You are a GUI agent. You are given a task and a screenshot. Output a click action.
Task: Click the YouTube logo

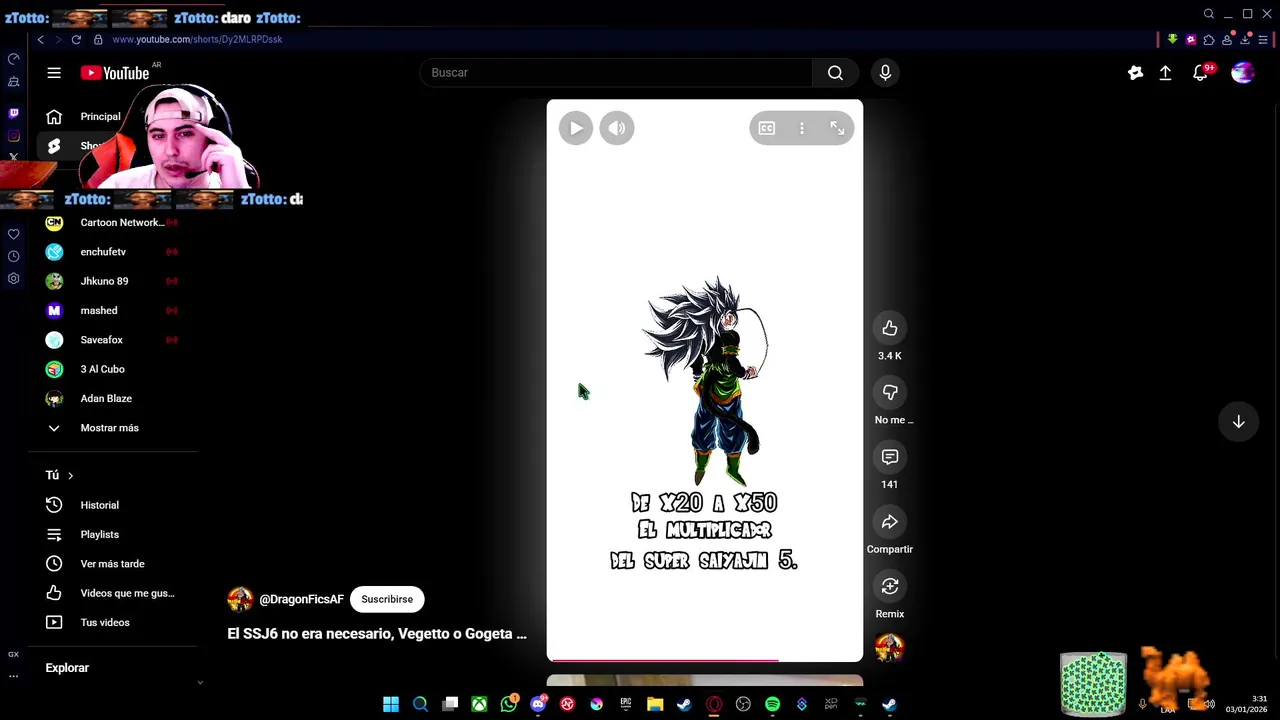click(115, 73)
